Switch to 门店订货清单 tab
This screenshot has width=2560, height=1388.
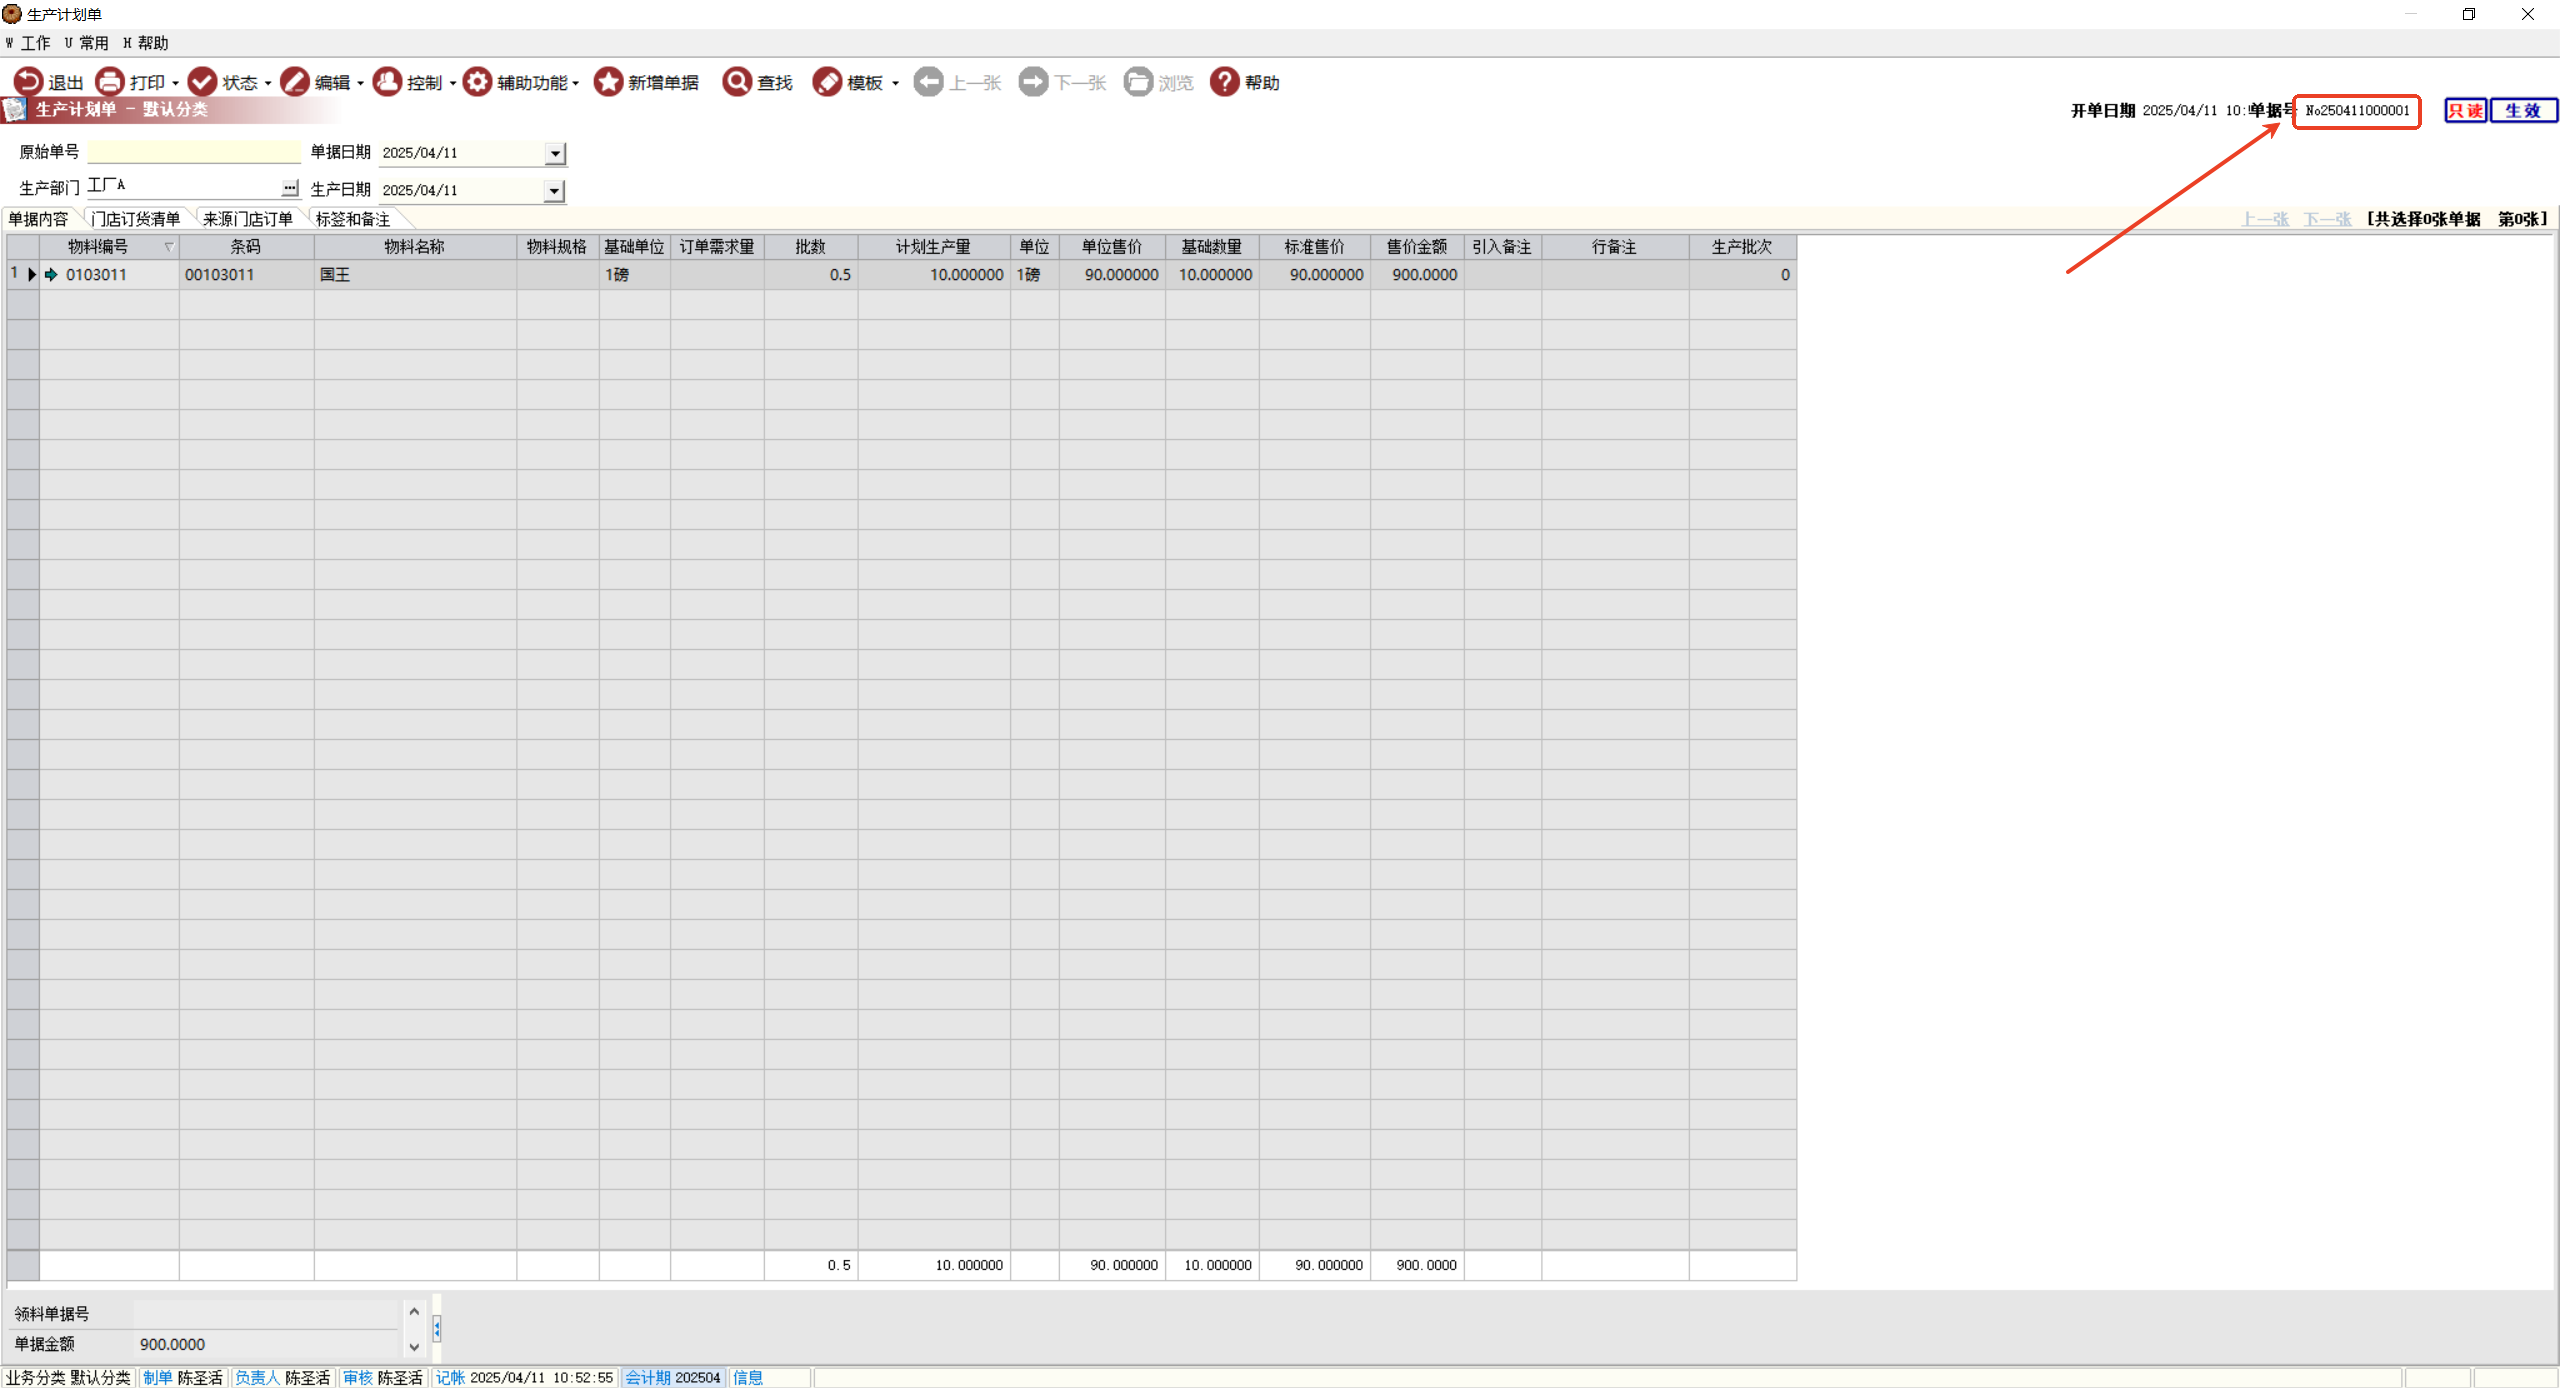pyautogui.click(x=136, y=219)
